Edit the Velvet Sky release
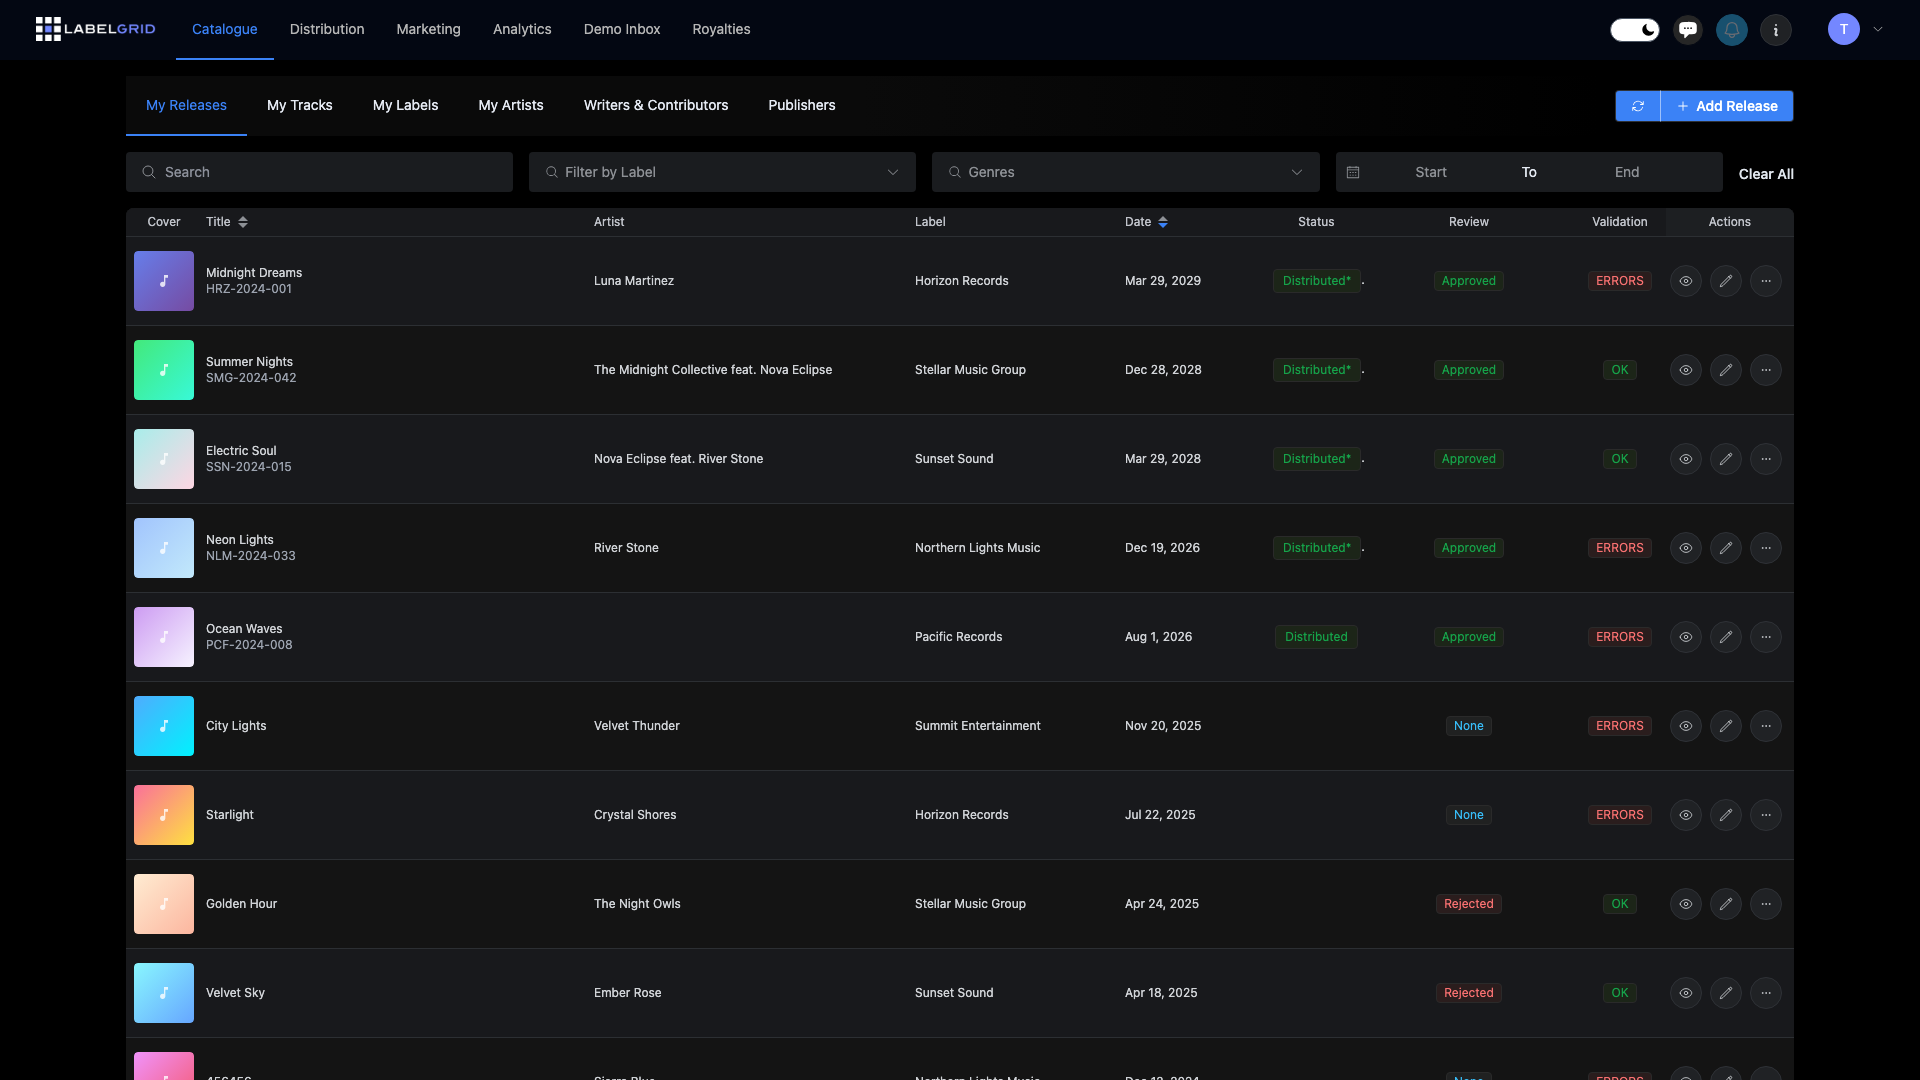This screenshot has height=1080, width=1920. tap(1726, 993)
